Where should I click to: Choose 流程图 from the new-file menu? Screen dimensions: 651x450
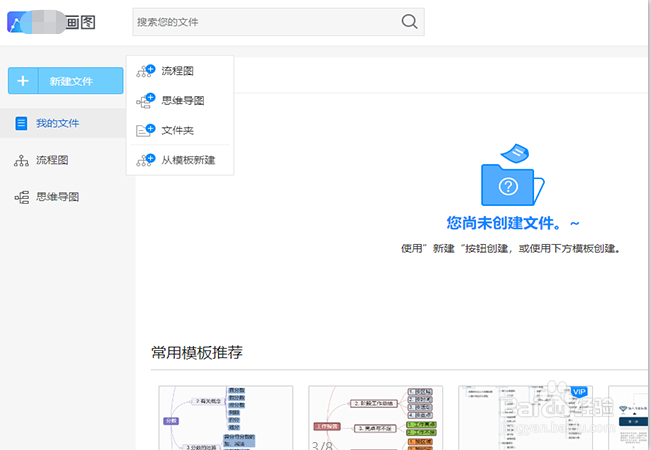(180, 71)
